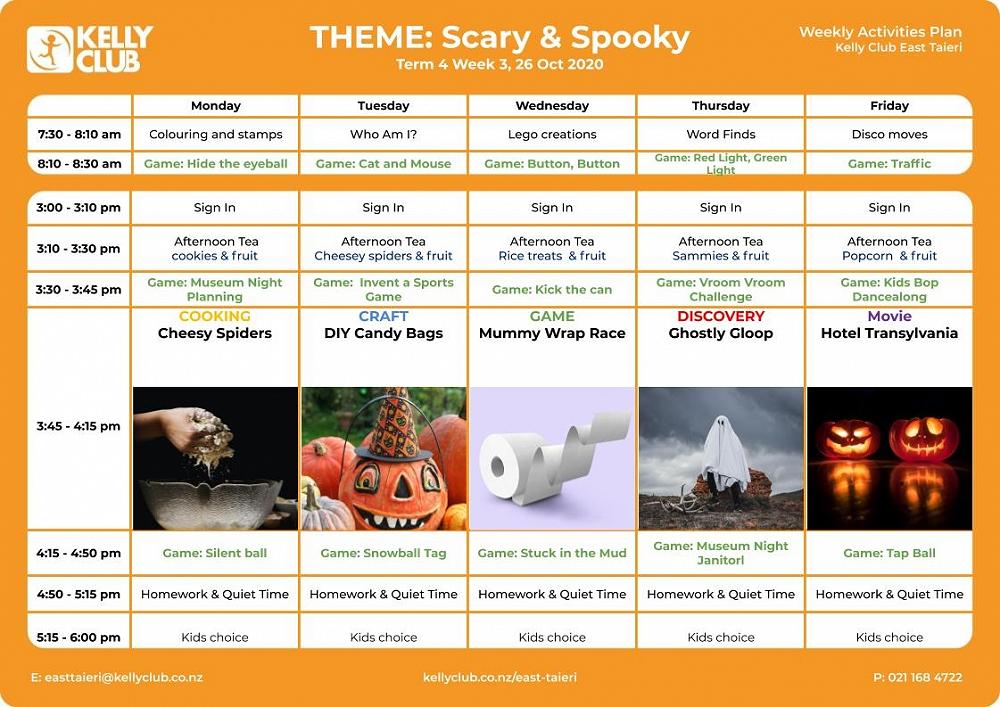Click the easttaieri@kellyclub.co.nz email address
This screenshot has height=707, width=1000.
117,677
